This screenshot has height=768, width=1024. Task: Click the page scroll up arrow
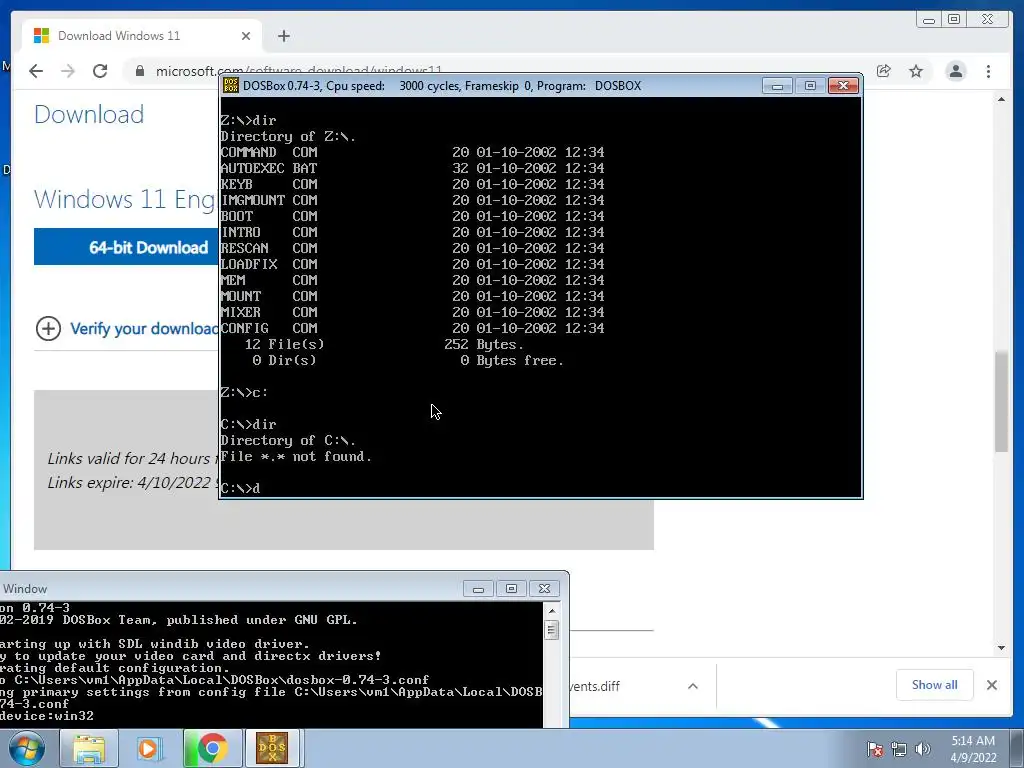pyautogui.click(x=1001, y=99)
